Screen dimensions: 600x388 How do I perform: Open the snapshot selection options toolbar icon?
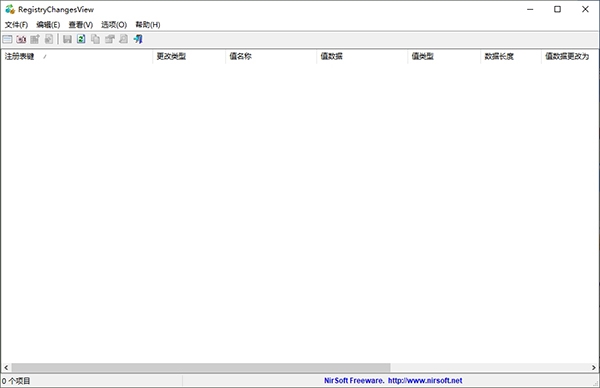[x=8, y=39]
